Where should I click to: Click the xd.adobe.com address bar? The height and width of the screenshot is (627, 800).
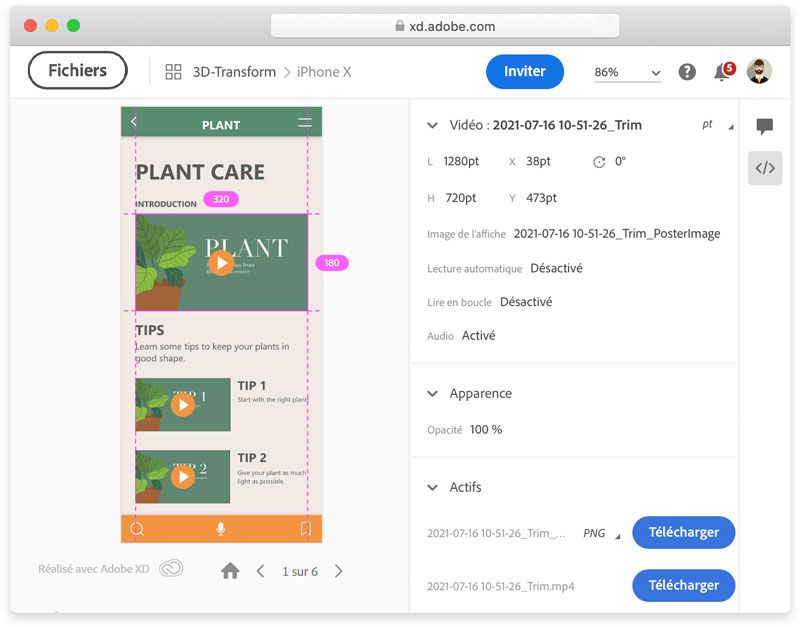(x=445, y=26)
